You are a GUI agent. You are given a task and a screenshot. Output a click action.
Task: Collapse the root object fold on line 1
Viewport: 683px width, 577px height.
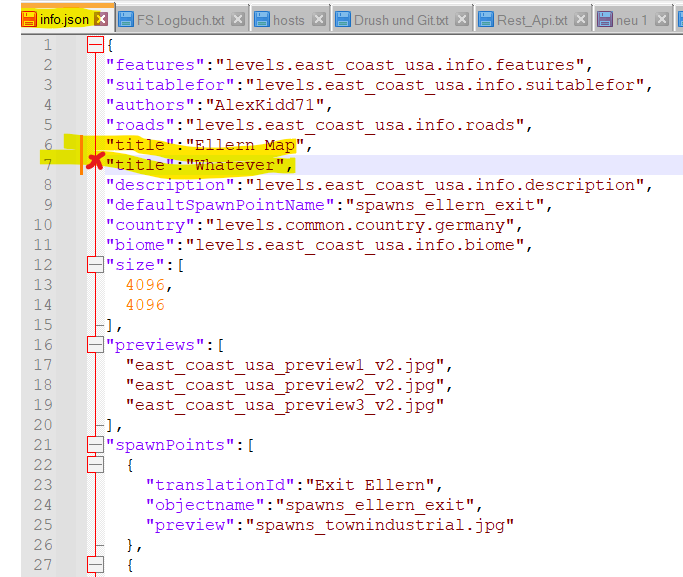tap(95, 44)
